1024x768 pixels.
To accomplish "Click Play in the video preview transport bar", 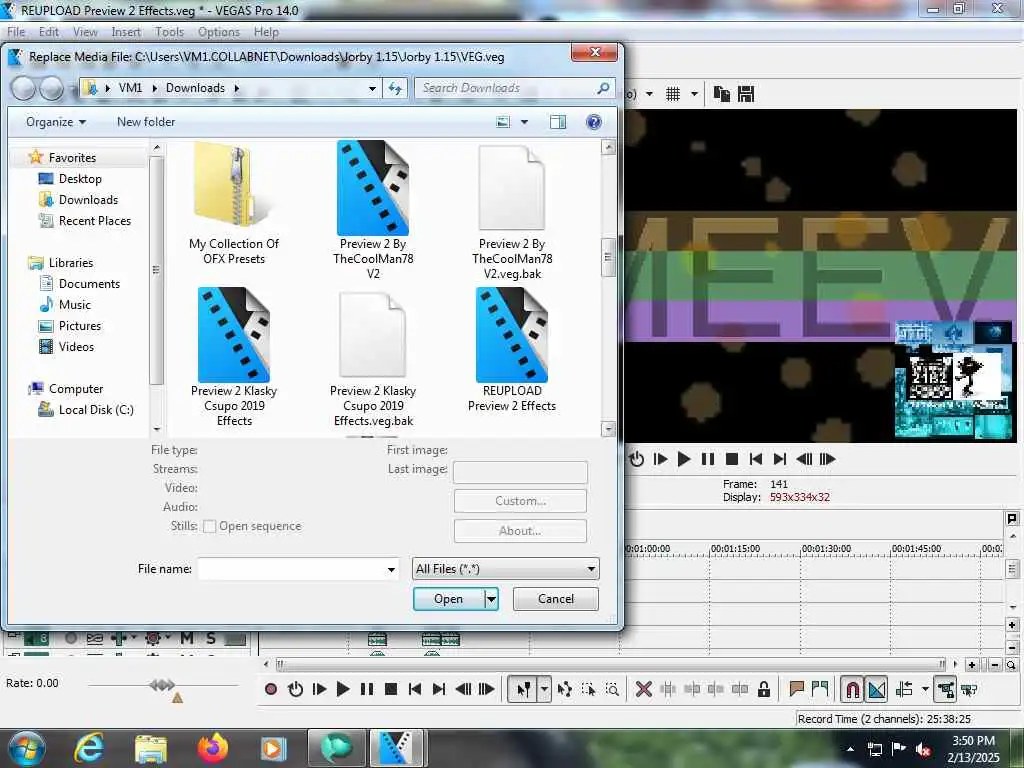I will pyautogui.click(x=684, y=459).
